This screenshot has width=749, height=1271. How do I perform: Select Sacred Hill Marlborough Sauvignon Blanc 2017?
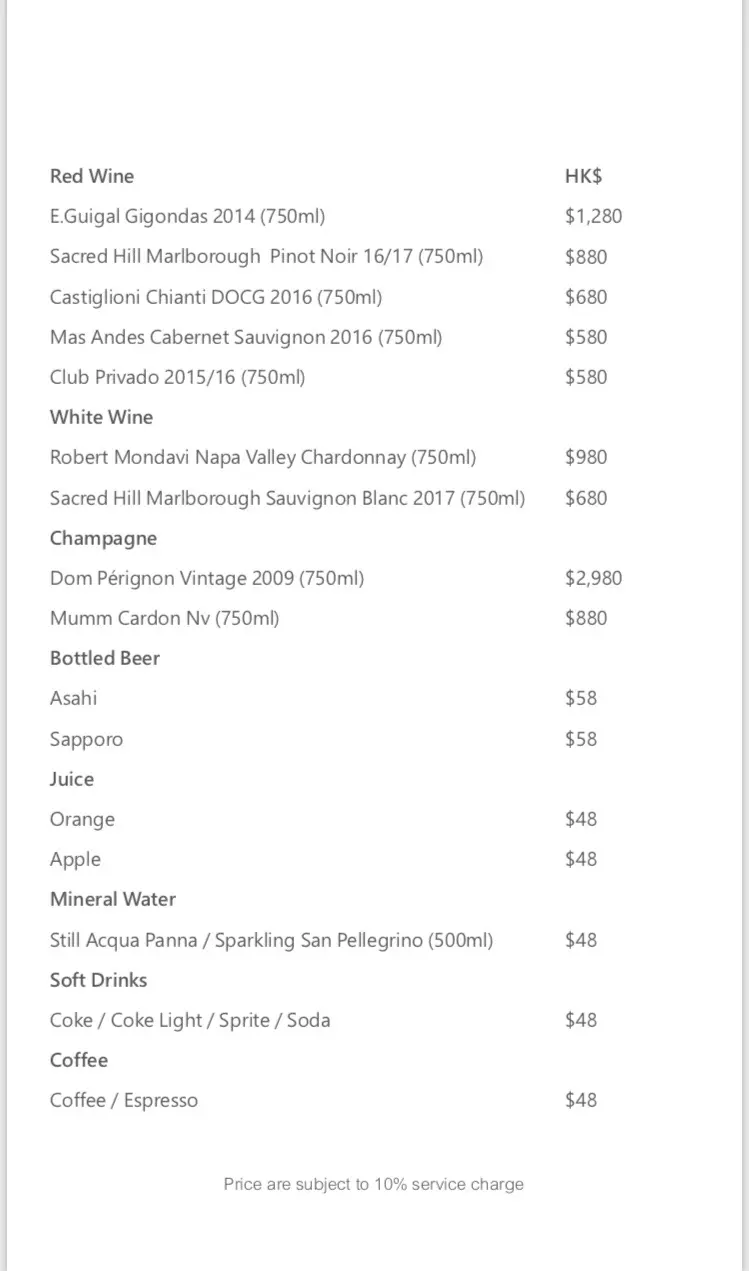[x=287, y=498]
